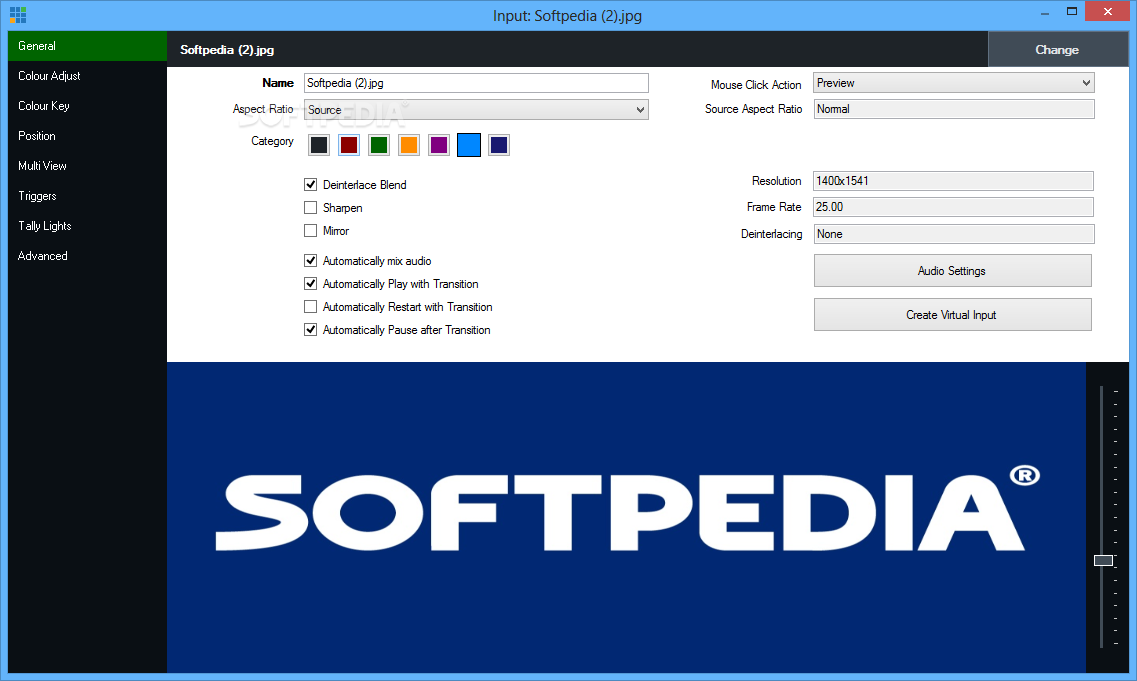Click the Resolution field showing 1400x1541
This screenshot has height=681, width=1137.
[x=953, y=181]
